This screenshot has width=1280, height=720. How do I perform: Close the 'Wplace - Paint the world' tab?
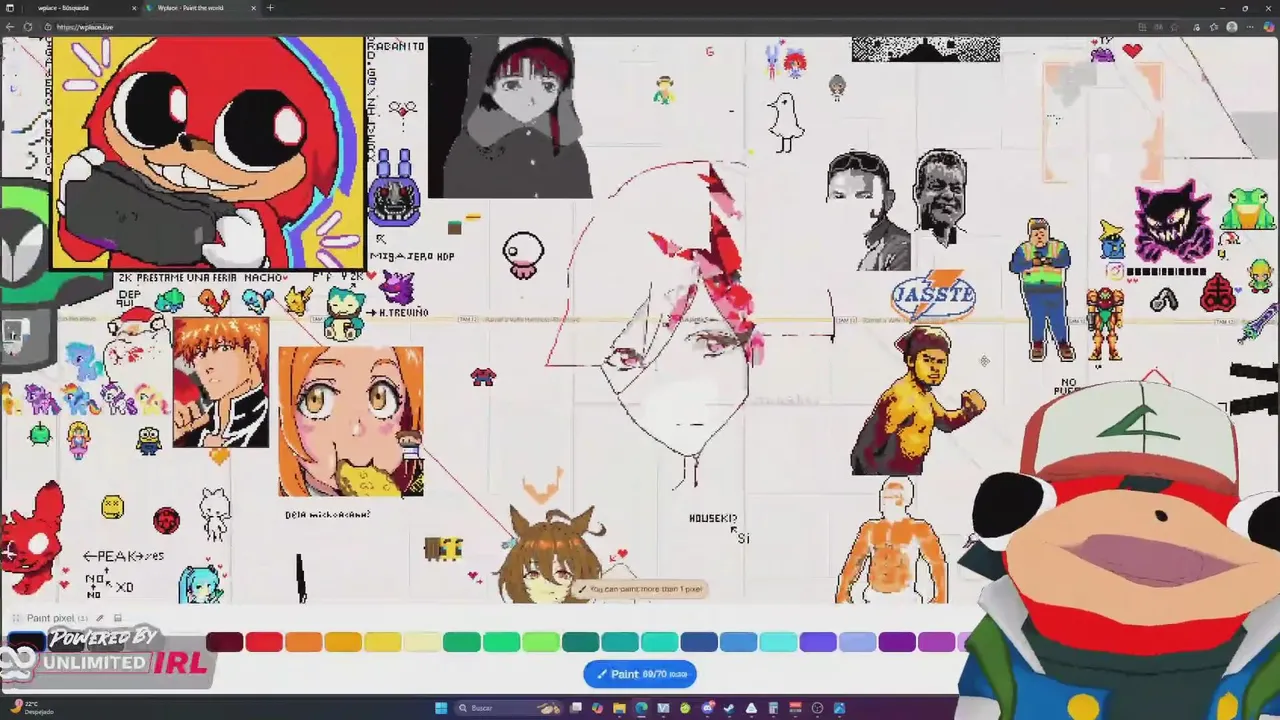point(253,8)
